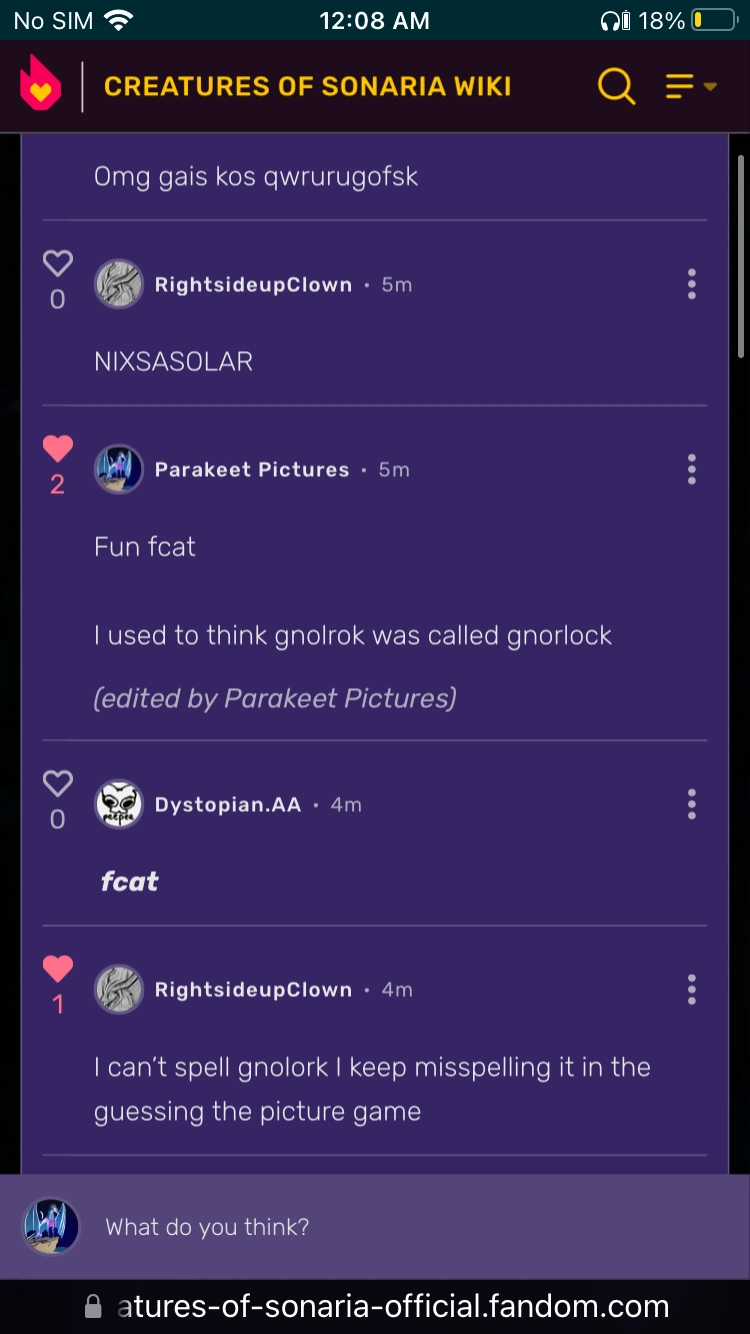Open Dystopian.AA username link

[x=228, y=805]
